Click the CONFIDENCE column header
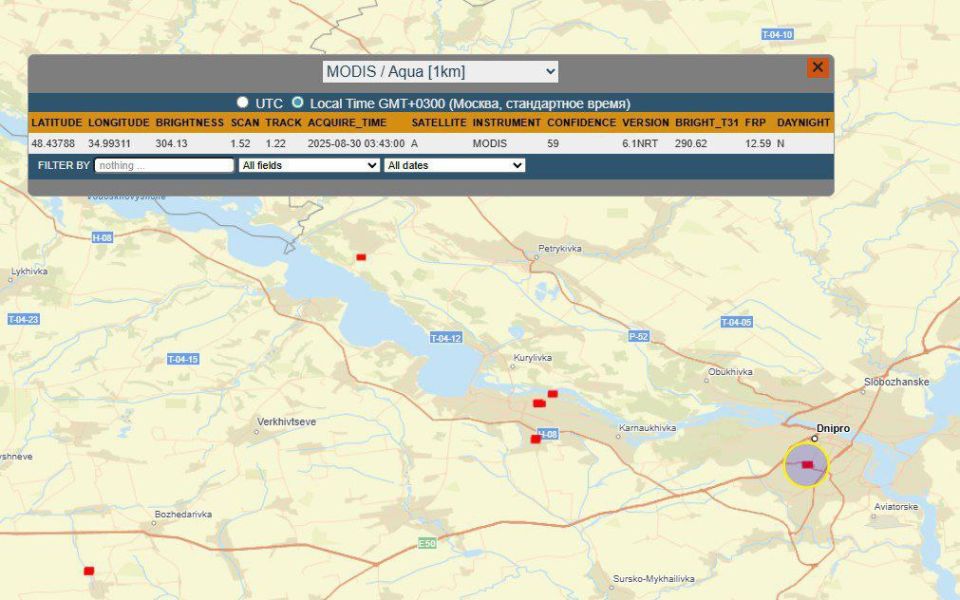The image size is (960, 600). point(580,122)
